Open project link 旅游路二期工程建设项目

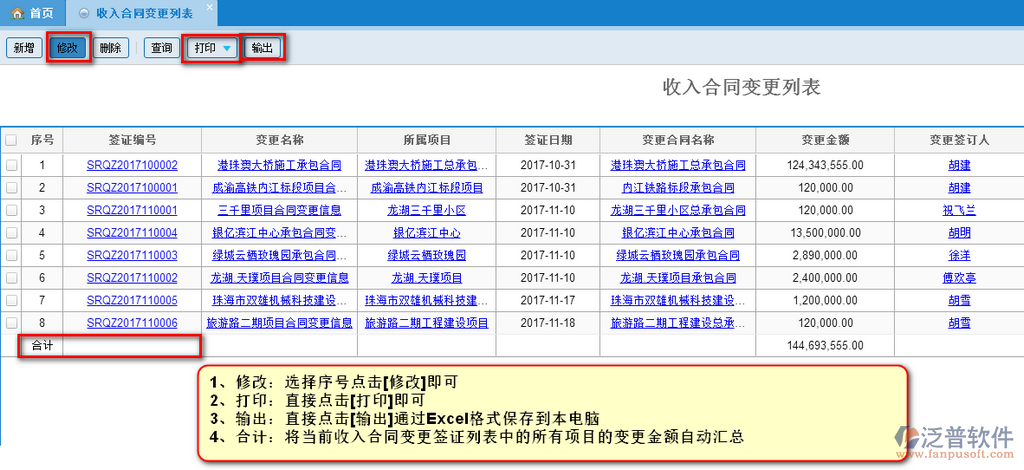[x=426, y=322]
